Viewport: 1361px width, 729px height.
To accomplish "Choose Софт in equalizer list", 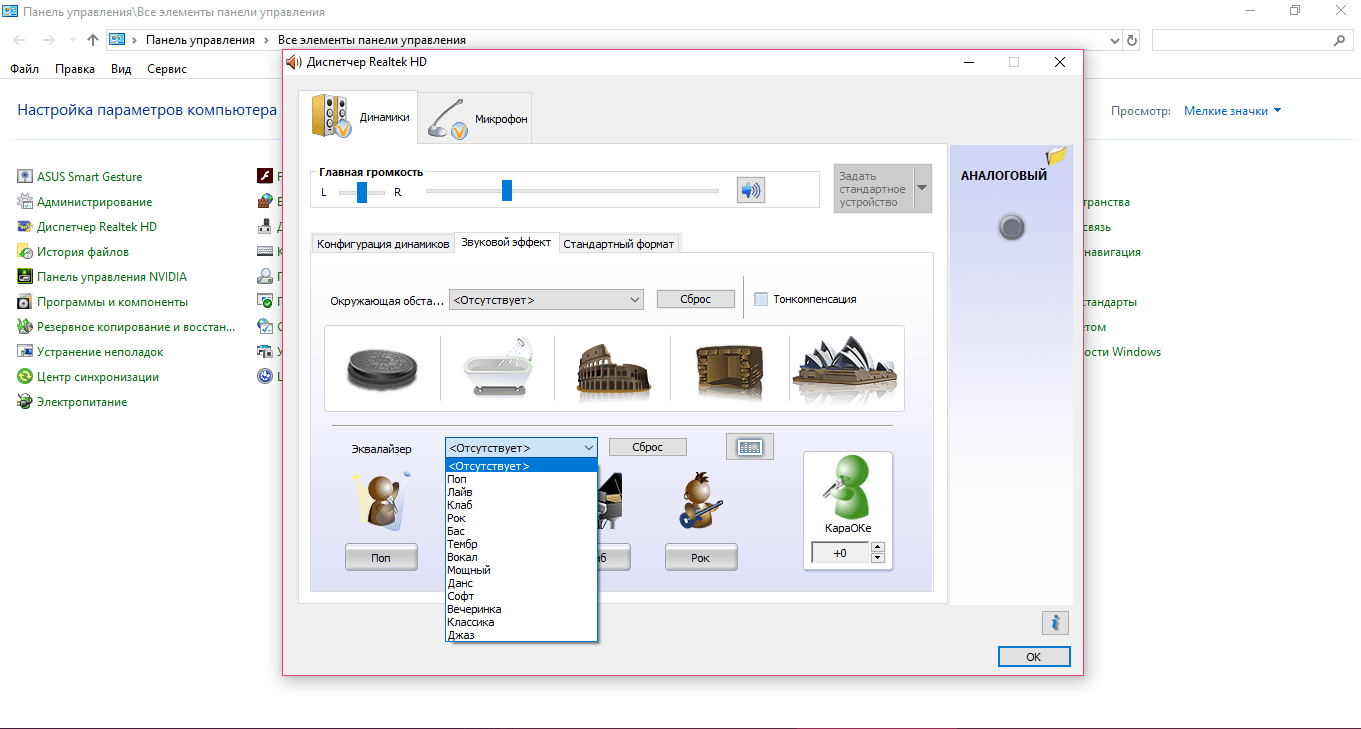I will (521, 596).
